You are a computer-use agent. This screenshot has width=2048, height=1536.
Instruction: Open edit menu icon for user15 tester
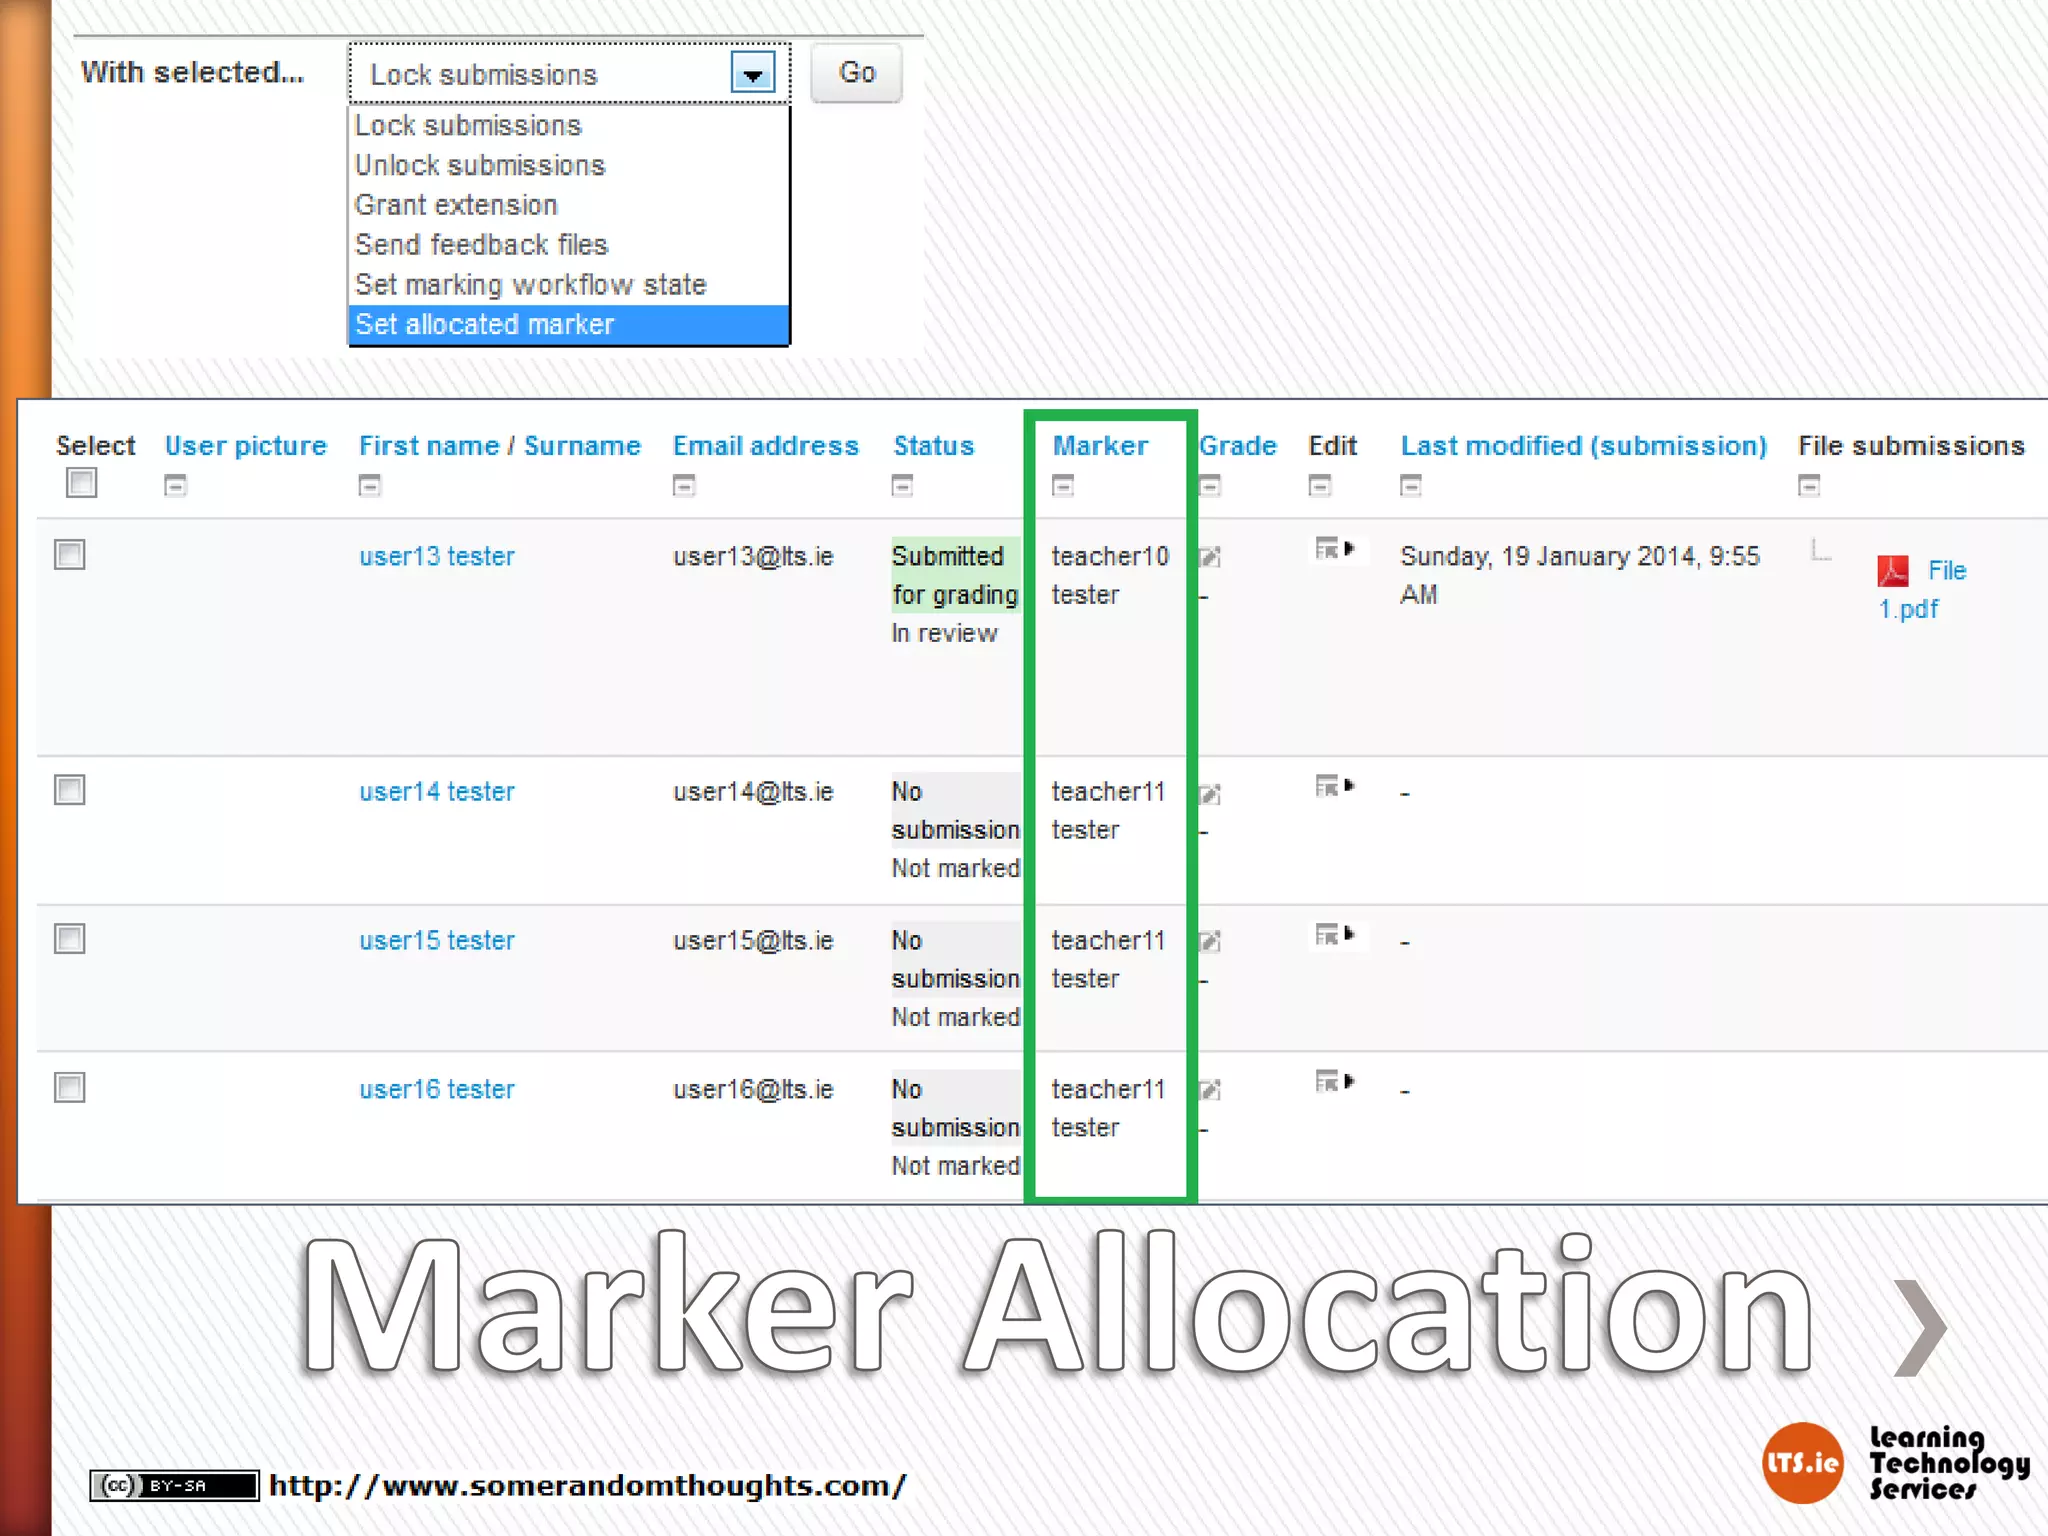[1334, 935]
